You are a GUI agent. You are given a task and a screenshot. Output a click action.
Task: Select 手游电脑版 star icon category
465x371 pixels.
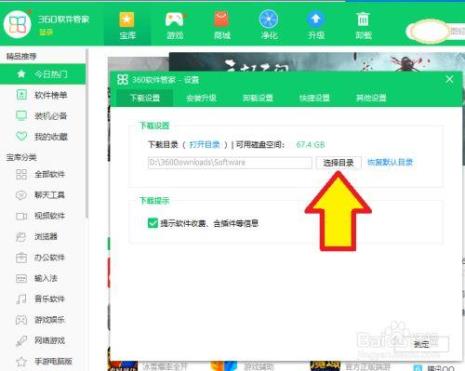tap(21, 361)
